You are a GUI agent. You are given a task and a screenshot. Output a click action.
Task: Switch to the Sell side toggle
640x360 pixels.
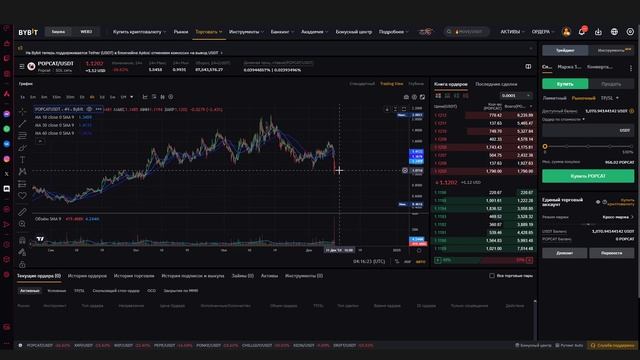(611, 84)
